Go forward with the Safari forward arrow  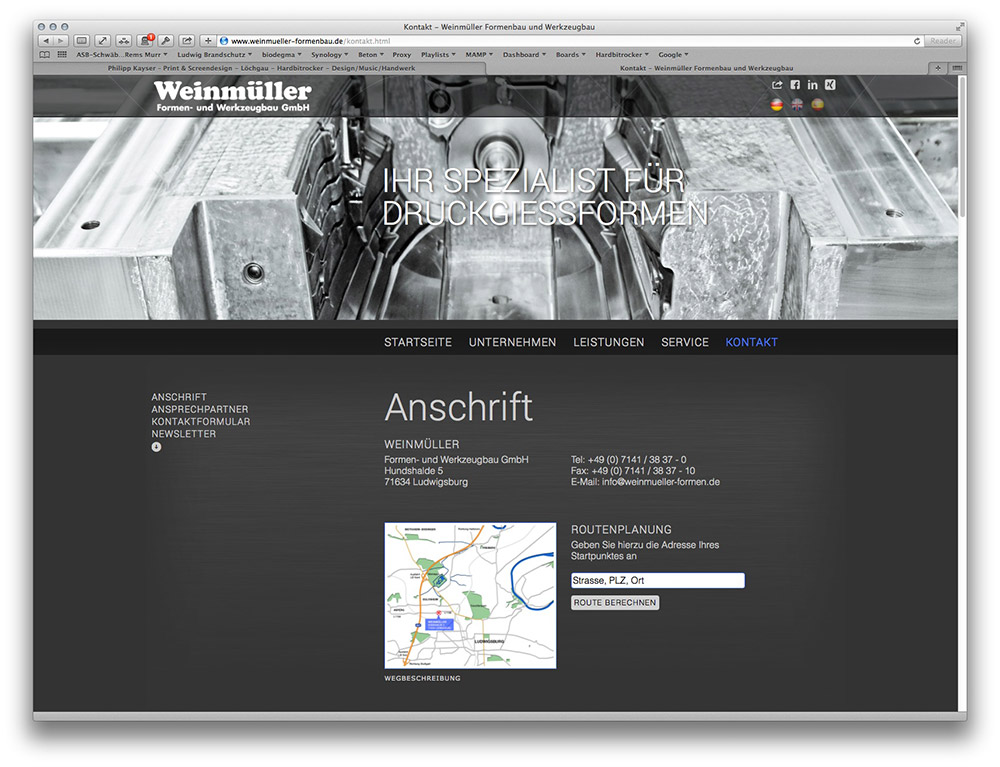(61, 41)
